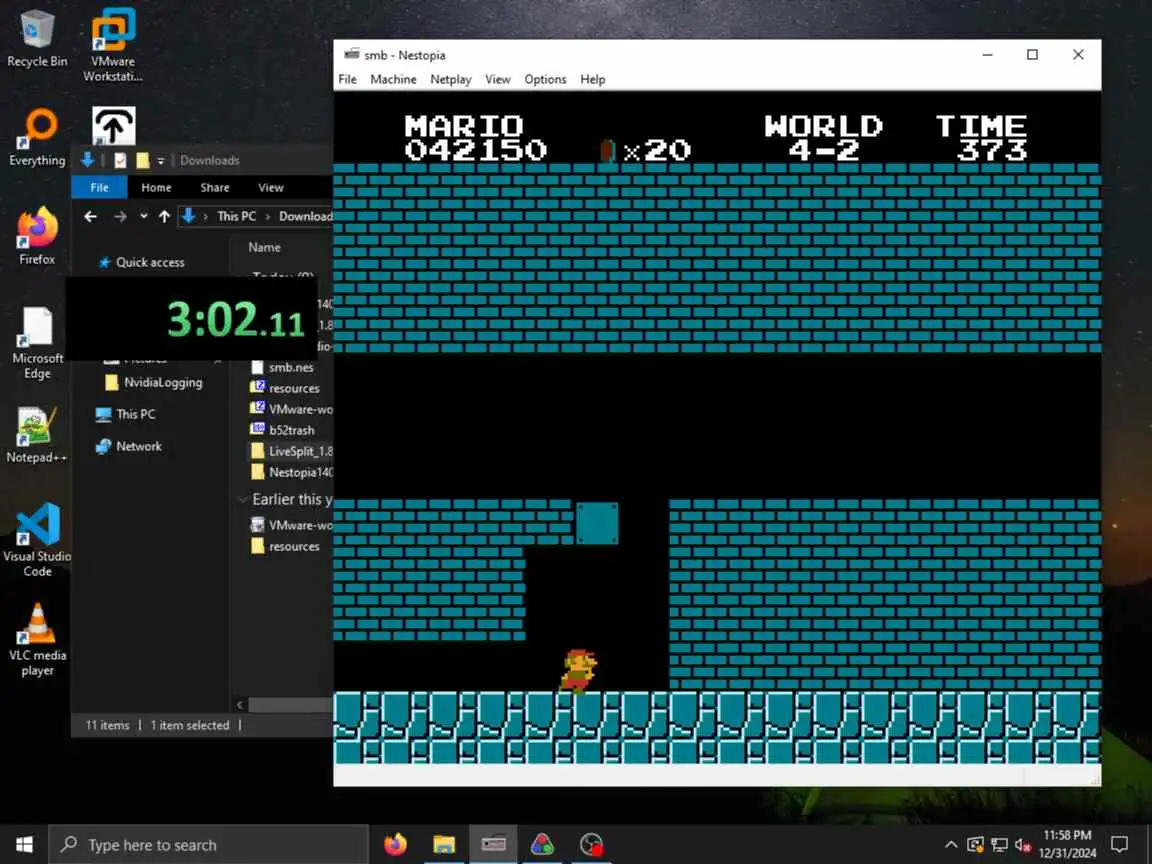Switch to View tab in File Explorer
Viewport: 1152px width, 864px height.
click(270, 187)
